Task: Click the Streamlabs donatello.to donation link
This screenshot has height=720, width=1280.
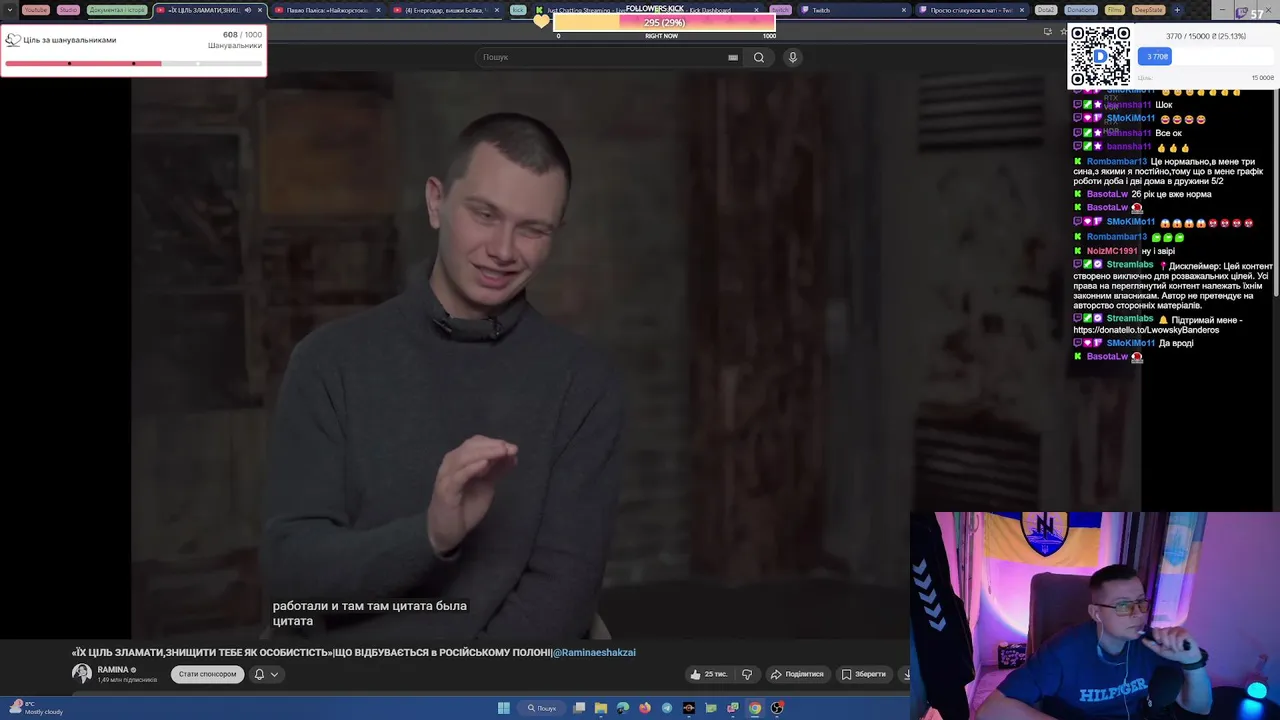Action: point(1146,330)
